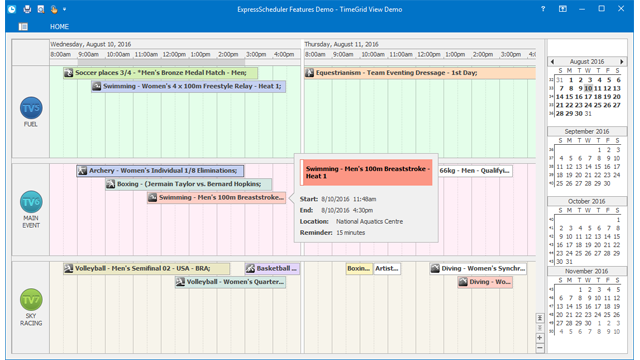This screenshot has width=640, height=360.
Task: Go to previous month in date navigator
Action: click(553, 62)
